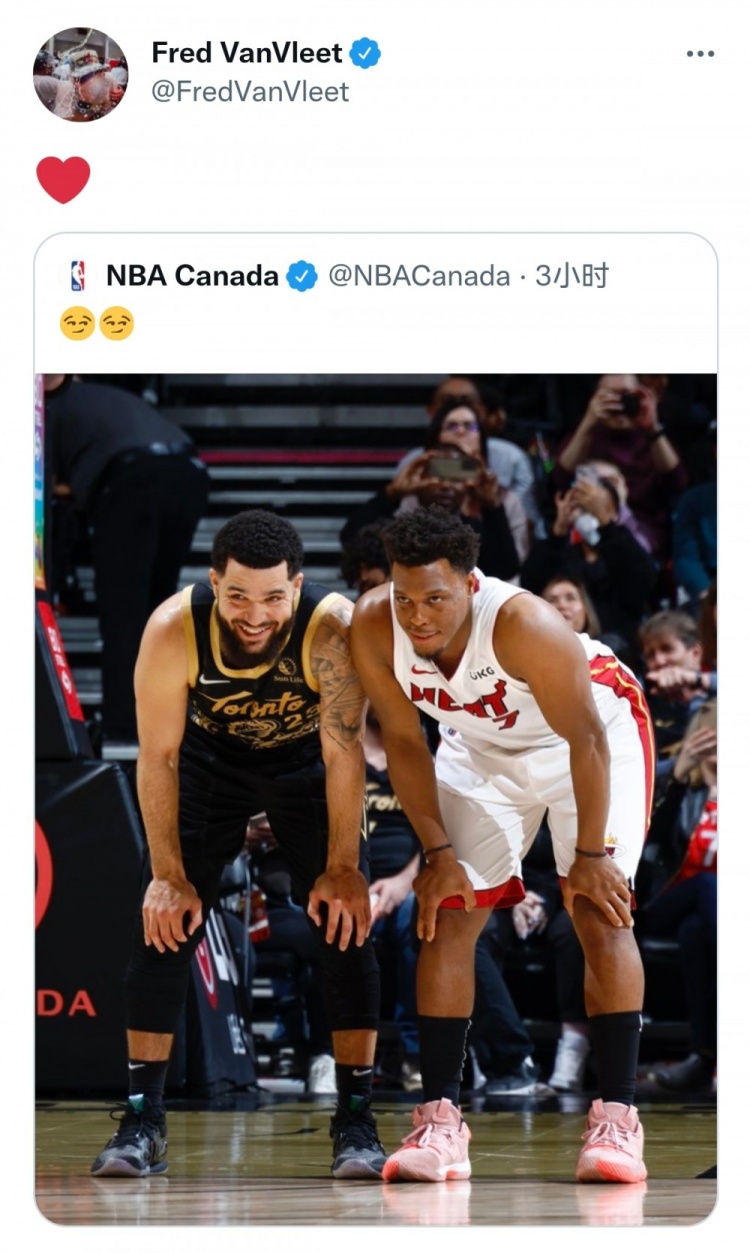The height and width of the screenshot is (1253, 750).
Task: Click the pink sneakers in the photo
Action: (x=515, y=1141)
